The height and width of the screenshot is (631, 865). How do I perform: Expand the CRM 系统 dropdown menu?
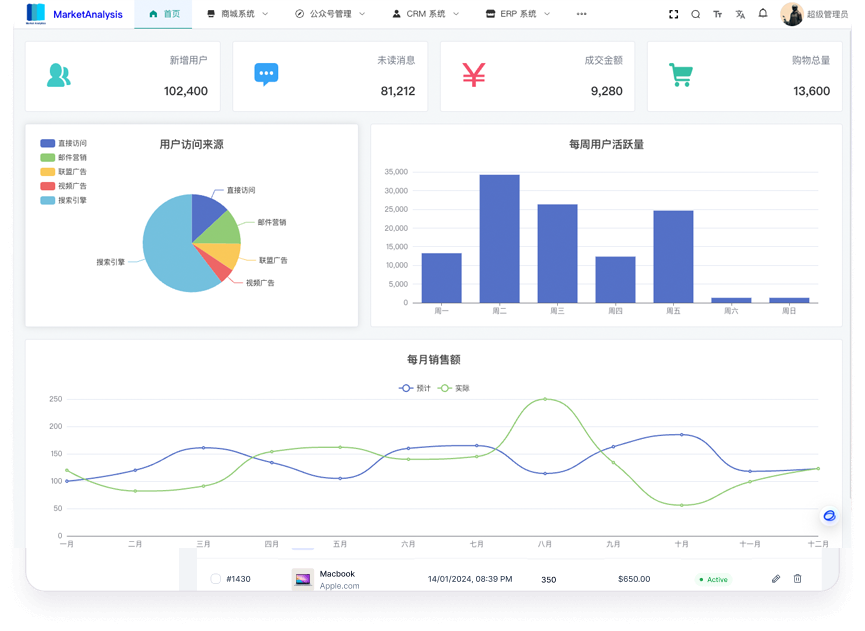coord(425,14)
